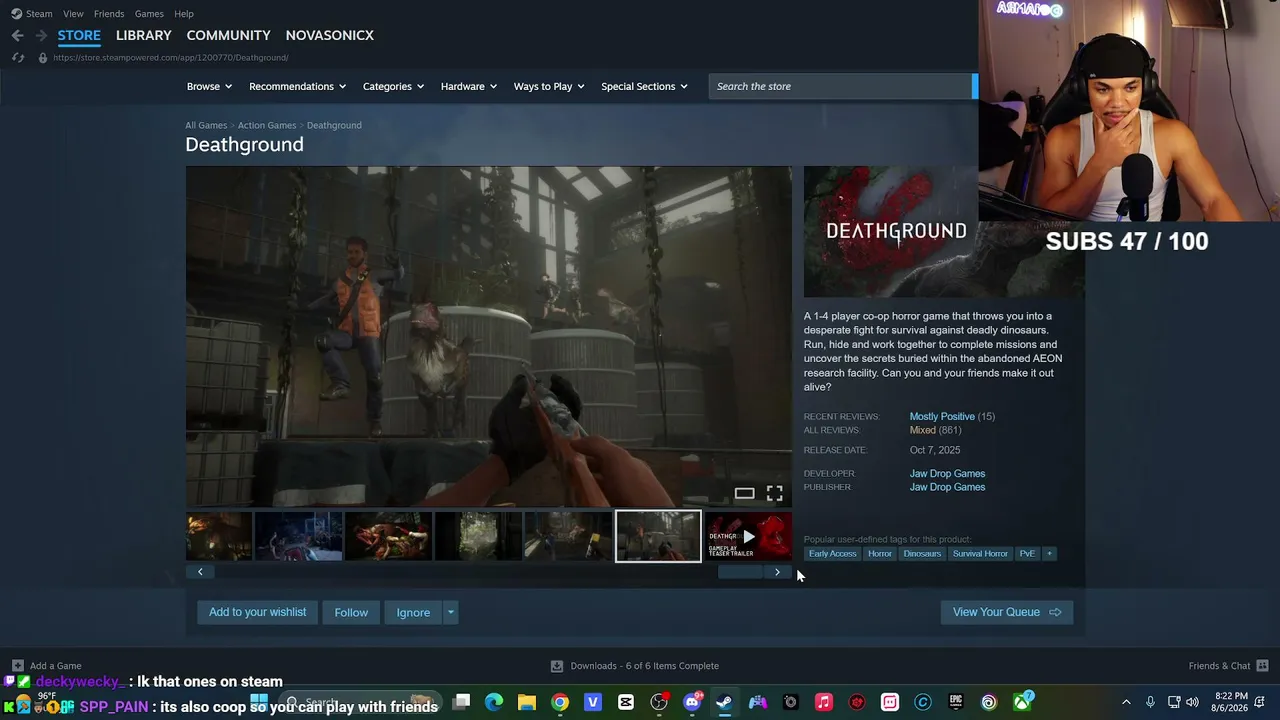The image size is (1280, 720).
Task: Open the Xbox app from the taskbar
Action: tap(1022, 702)
